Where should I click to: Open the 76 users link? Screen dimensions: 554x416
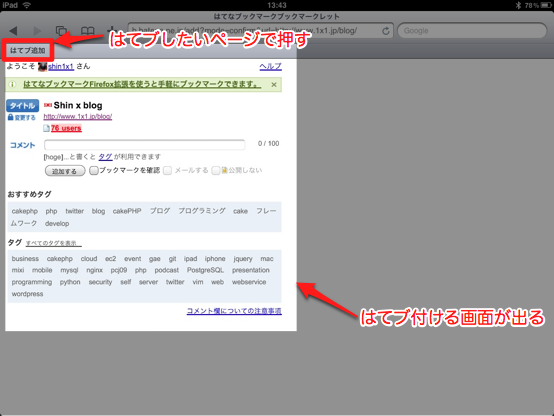[x=66, y=128]
